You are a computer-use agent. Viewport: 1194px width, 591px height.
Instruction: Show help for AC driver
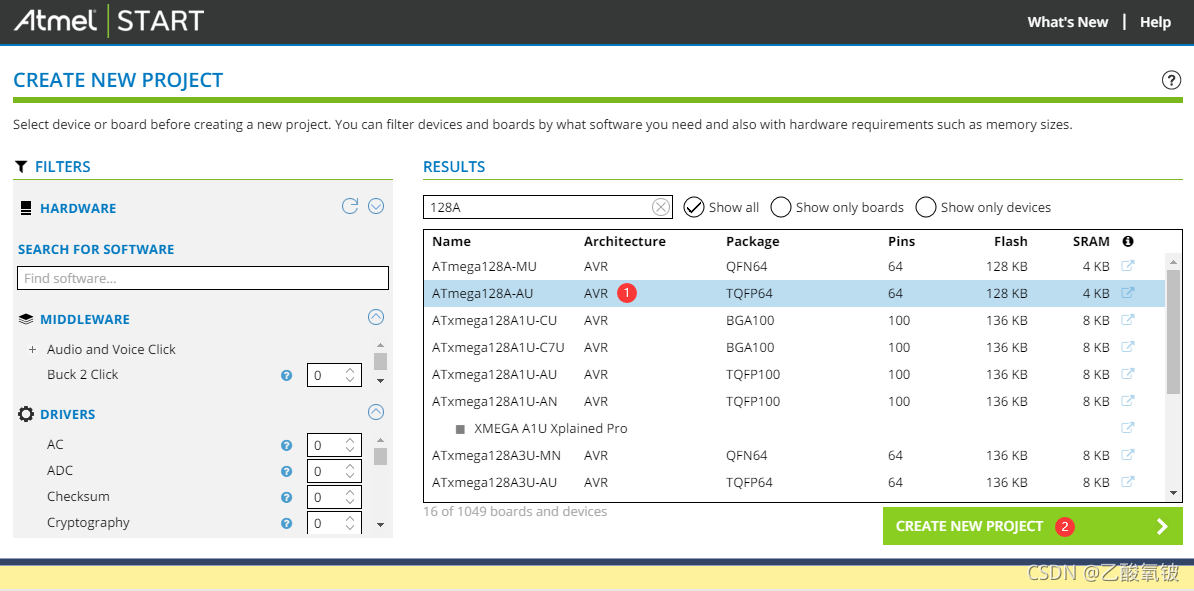click(286, 446)
